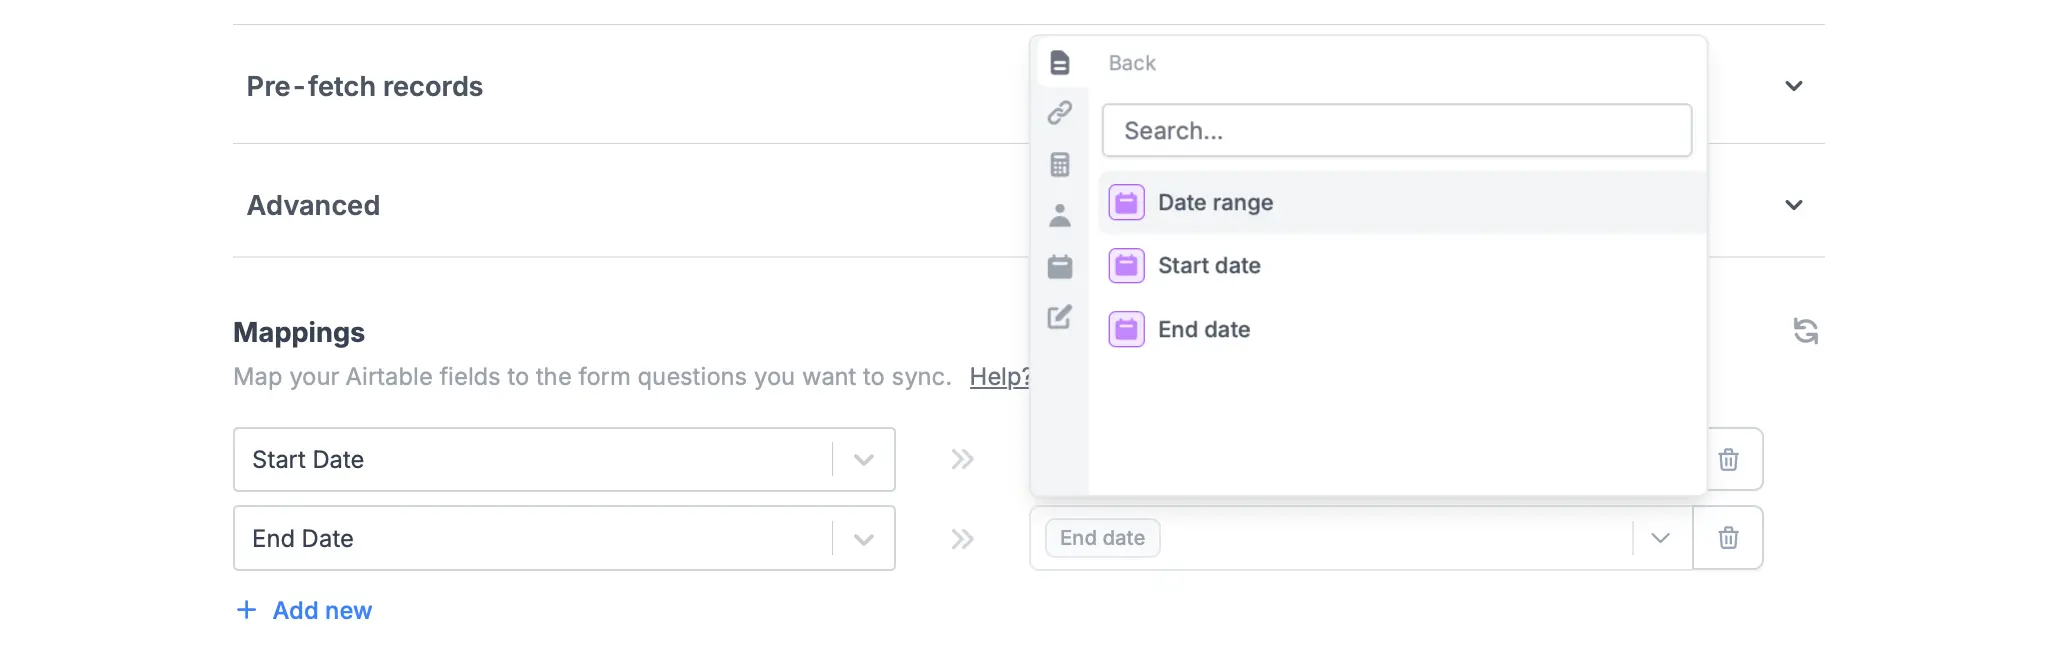Select the link category icon in popup sidebar
This screenshot has width=2059, height=647.
1060,113
